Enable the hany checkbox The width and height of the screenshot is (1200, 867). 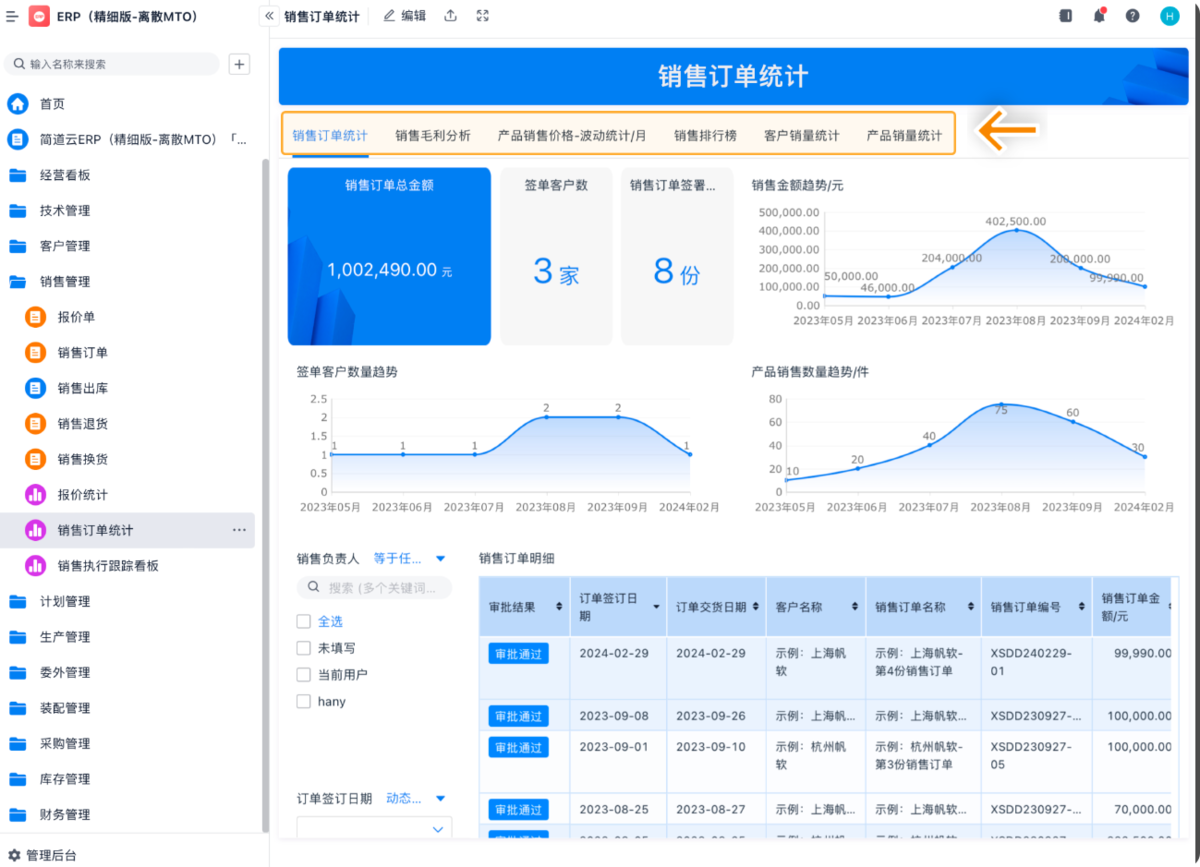(304, 702)
